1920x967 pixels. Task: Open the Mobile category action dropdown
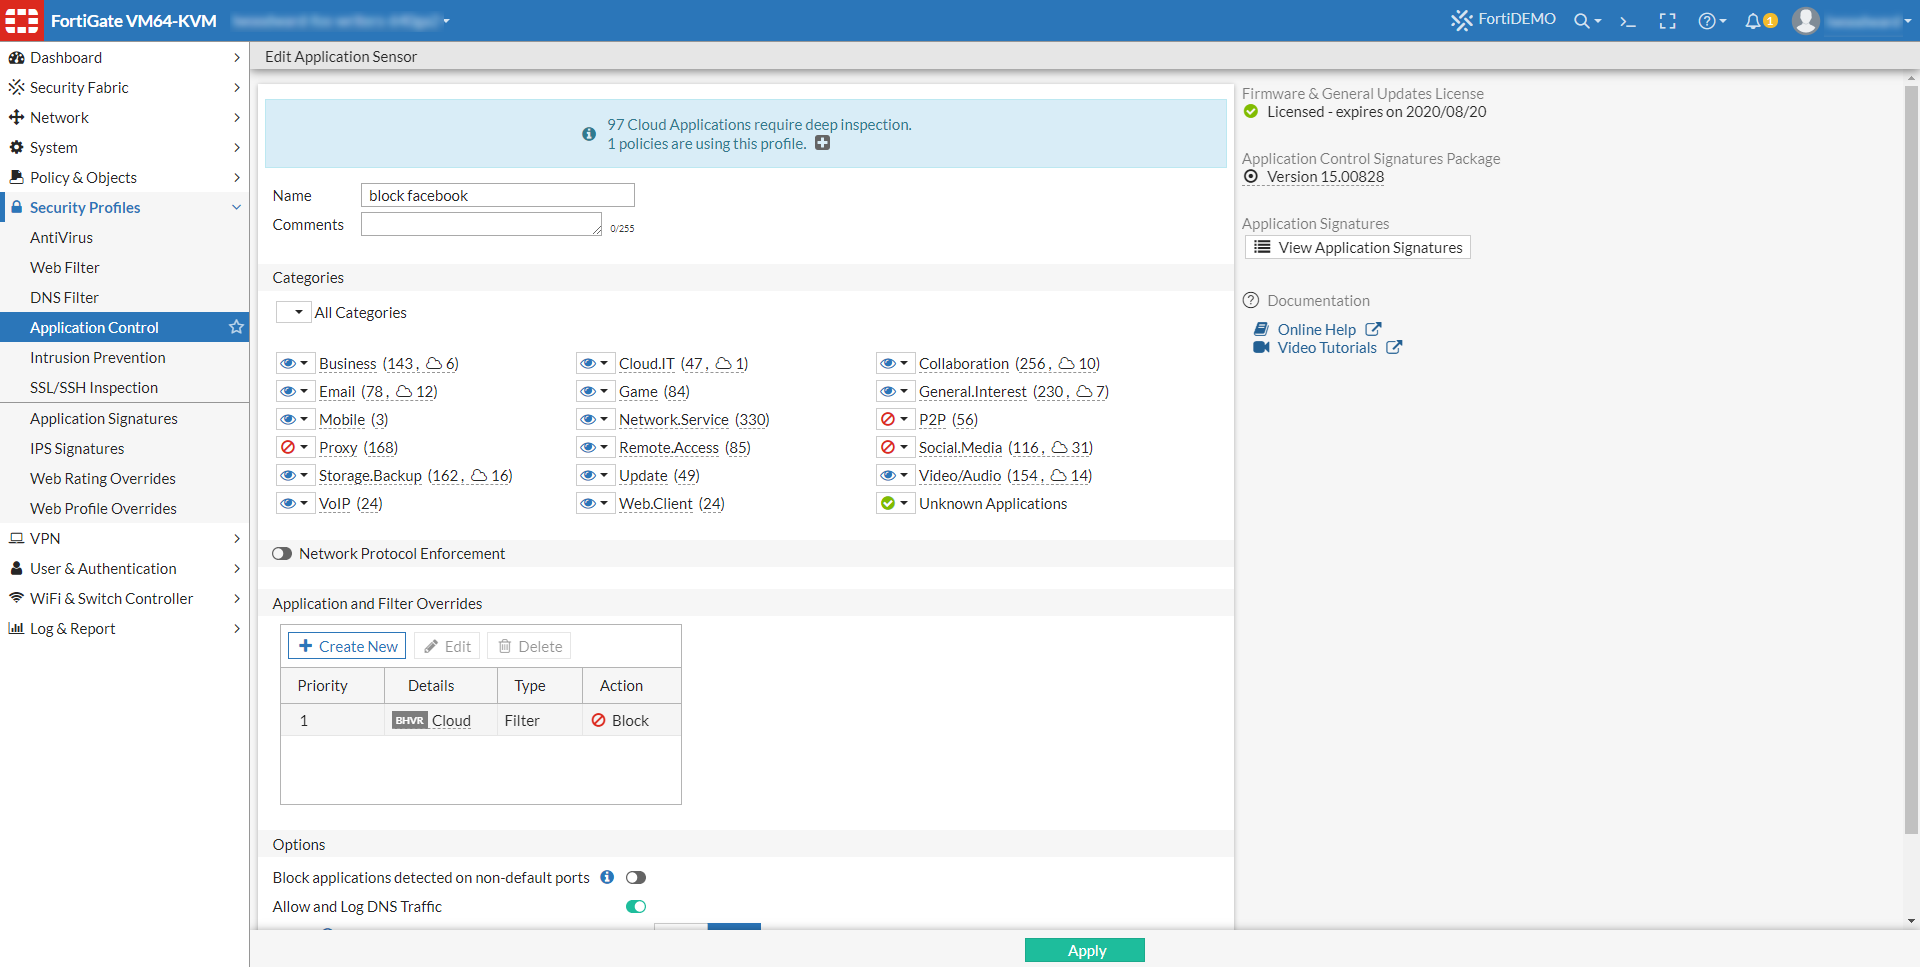click(293, 419)
